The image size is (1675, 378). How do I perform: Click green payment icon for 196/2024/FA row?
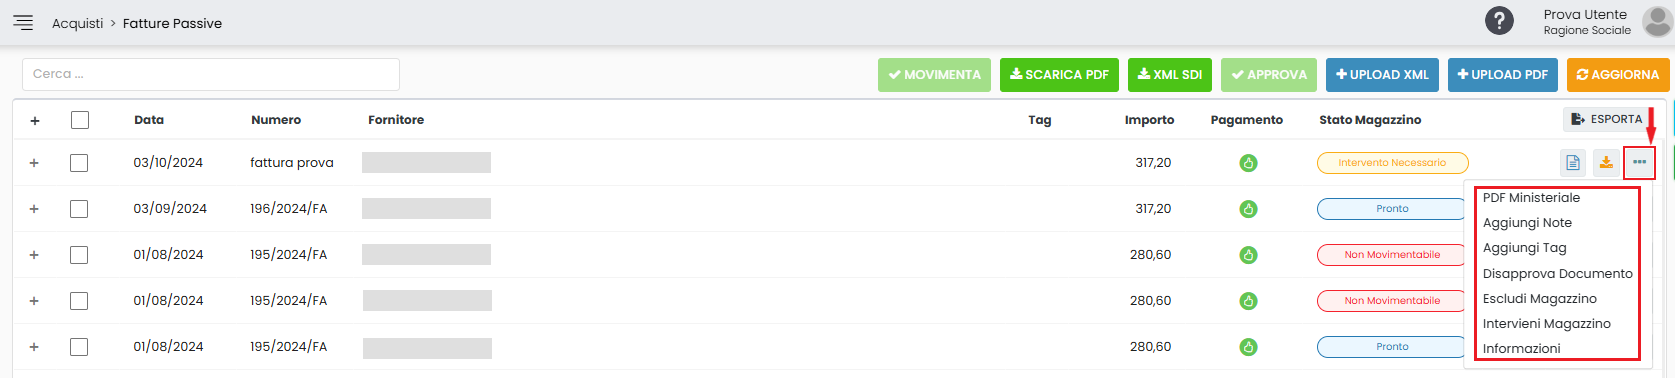click(x=1248, y=209)
